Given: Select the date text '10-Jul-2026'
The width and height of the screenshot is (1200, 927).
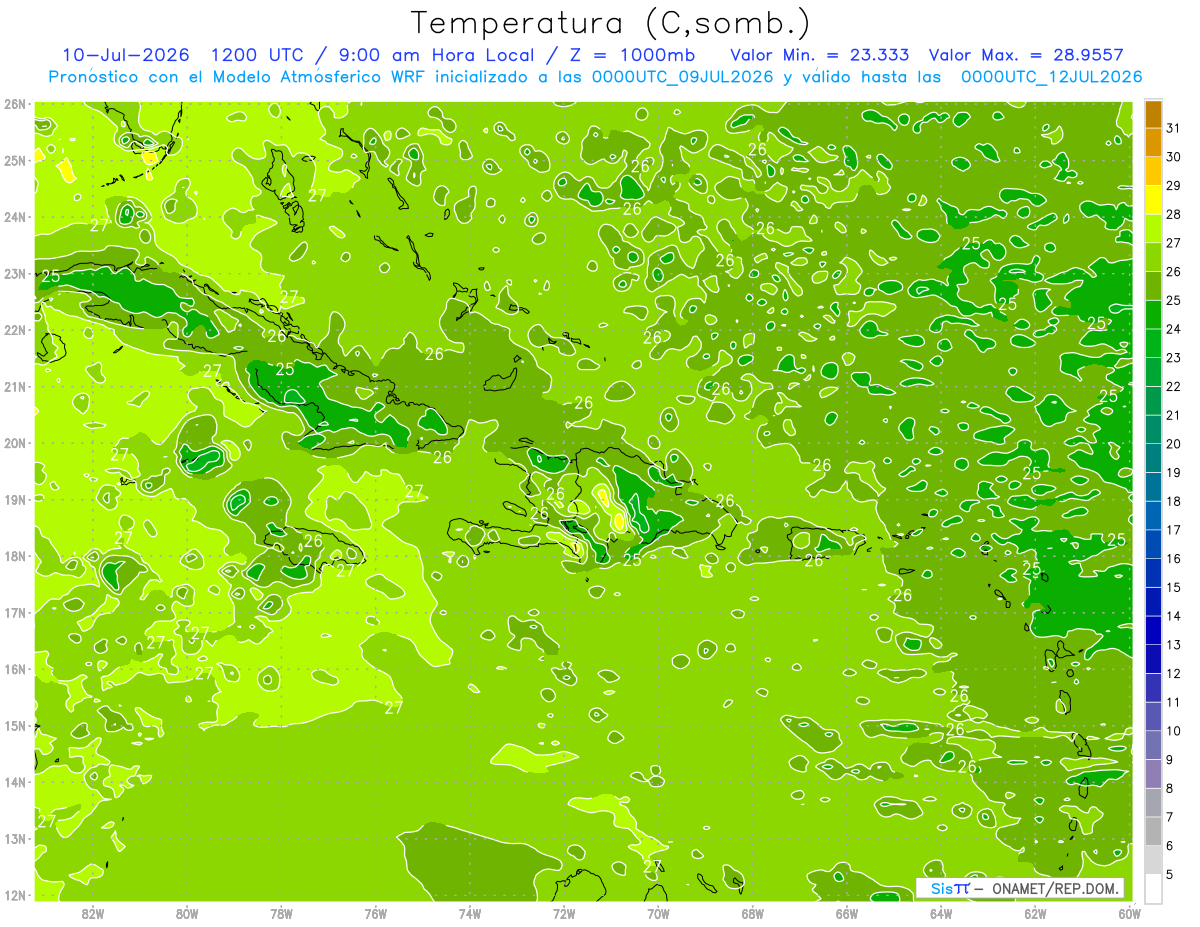Looking at the screenshot, I should click(128, 55).
